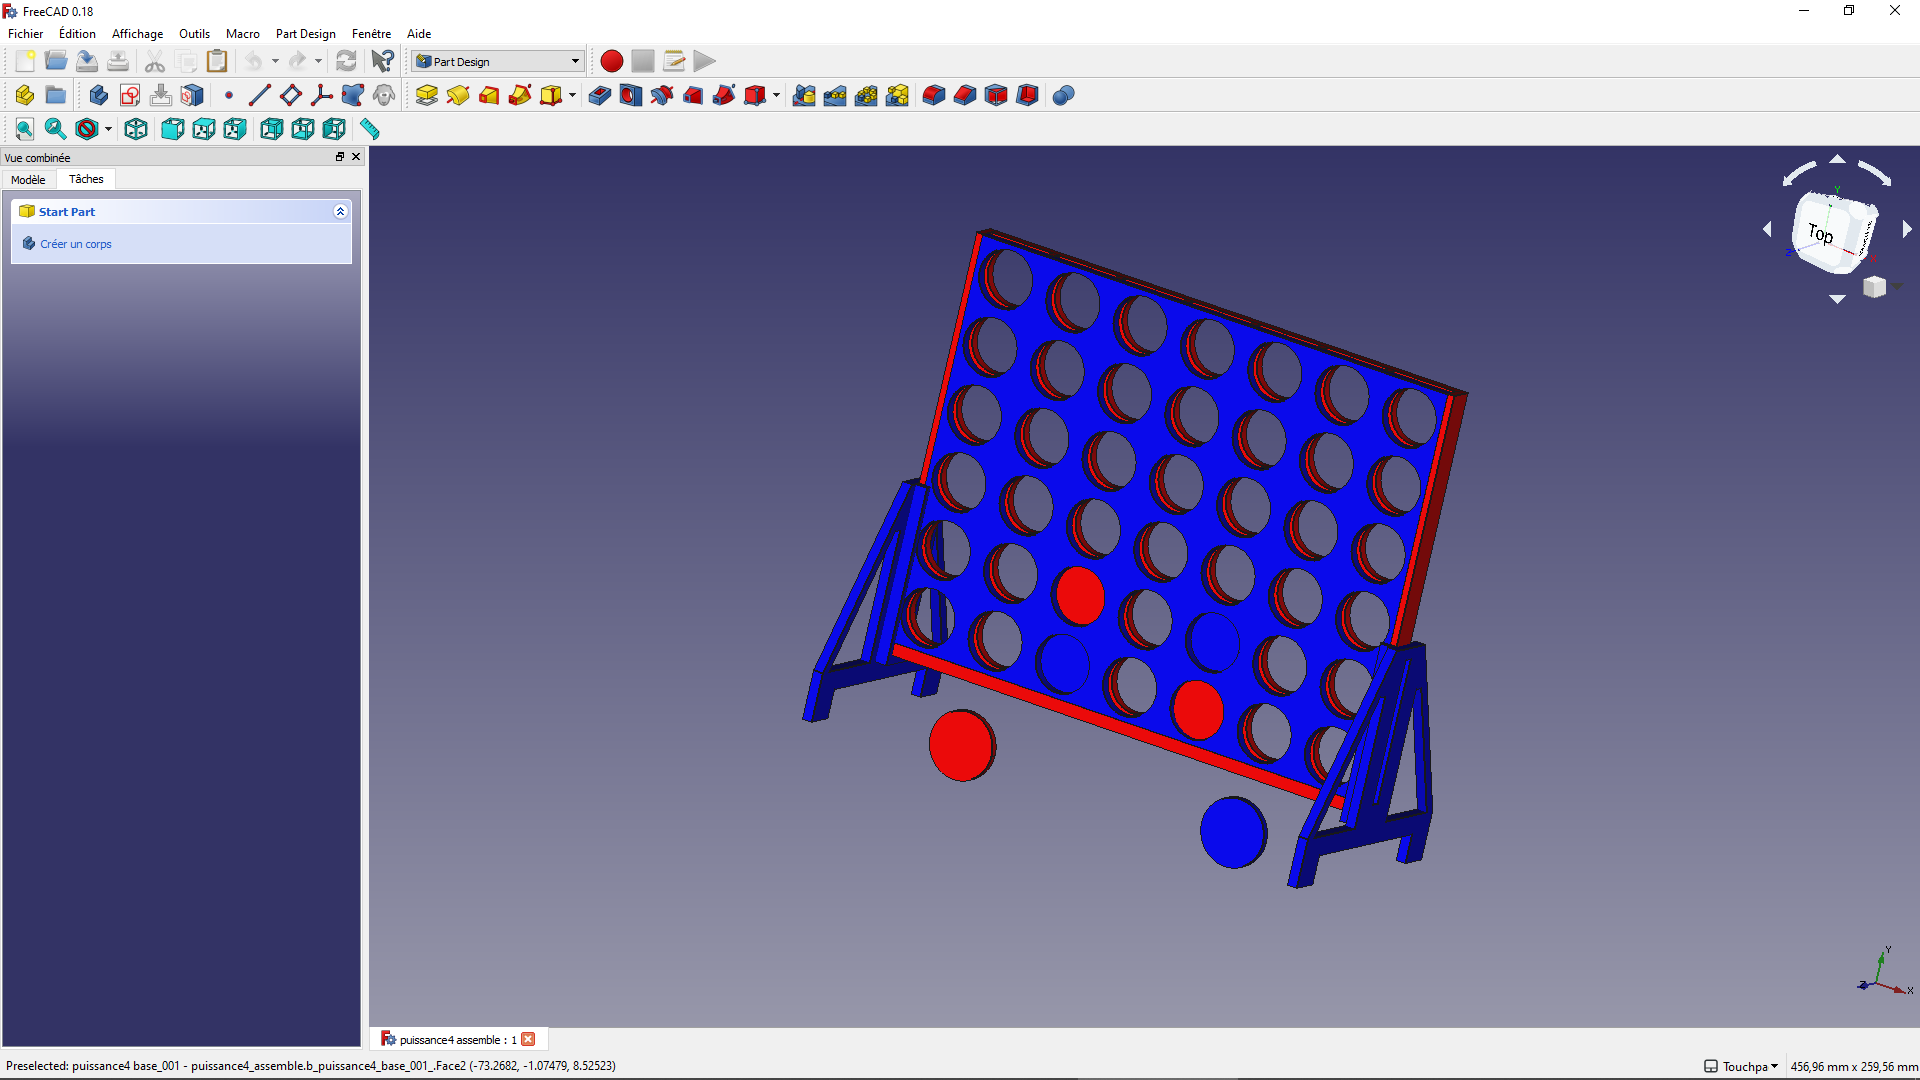Click the Refresh recompute icon
1920x1080 pixels.
tap(346, 61)
